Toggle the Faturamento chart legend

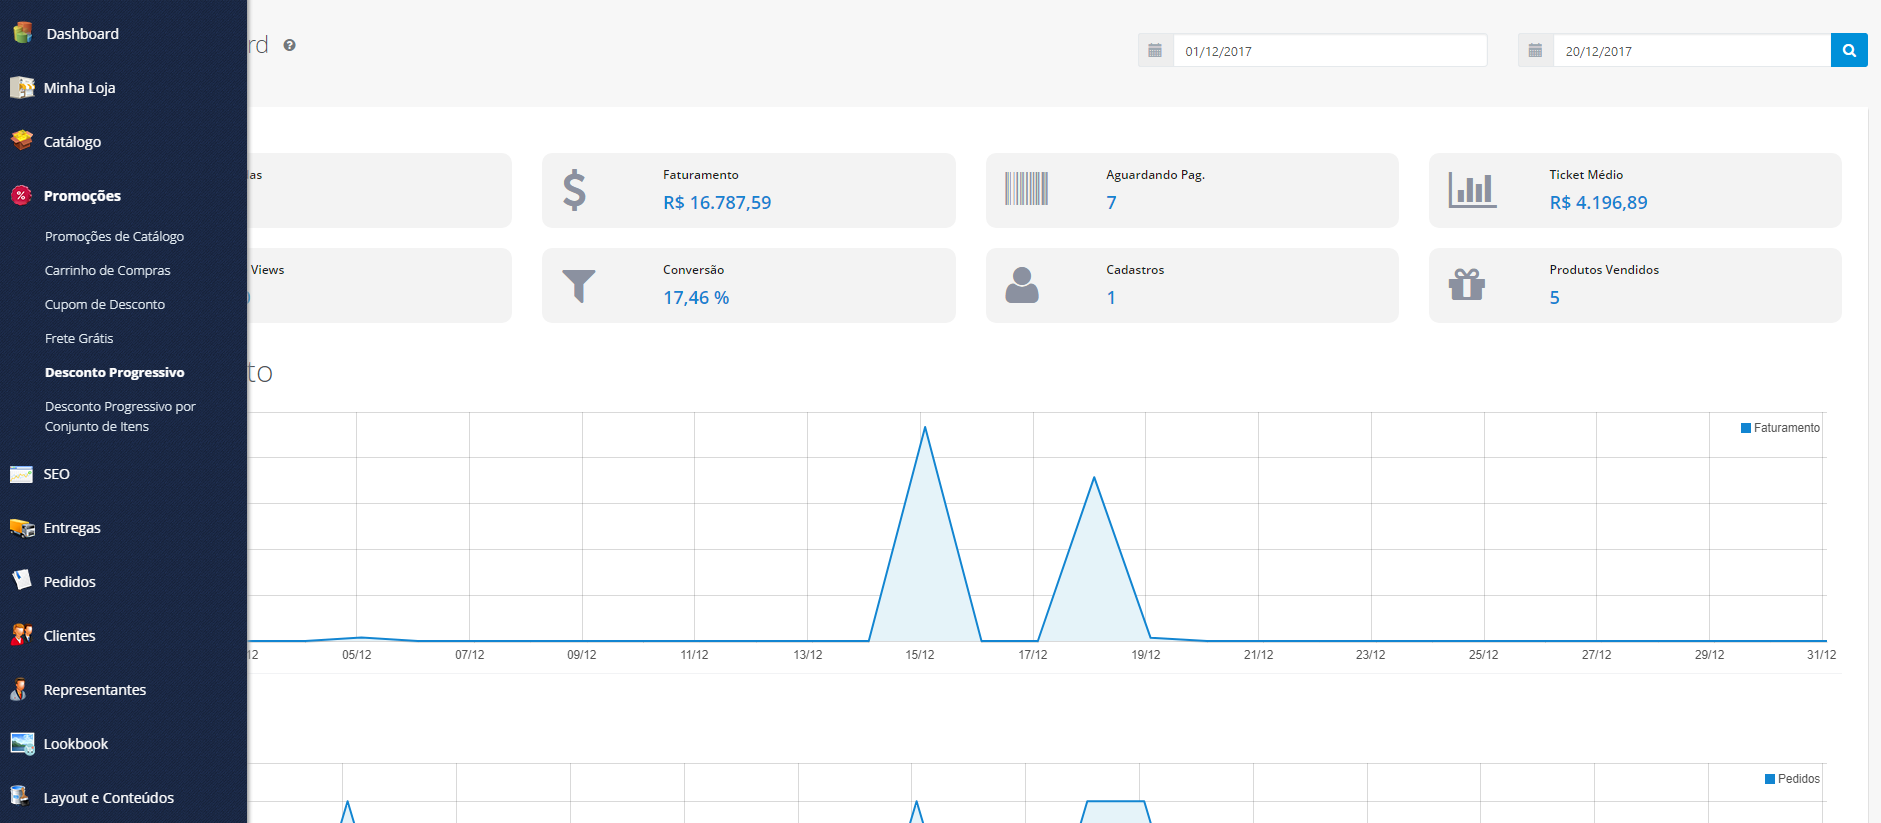(x=1780, y=428)
